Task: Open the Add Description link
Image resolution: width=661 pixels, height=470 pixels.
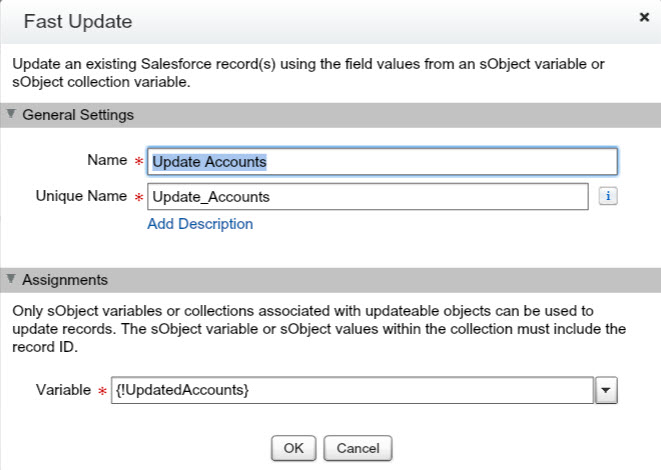Action: point(200,224)
